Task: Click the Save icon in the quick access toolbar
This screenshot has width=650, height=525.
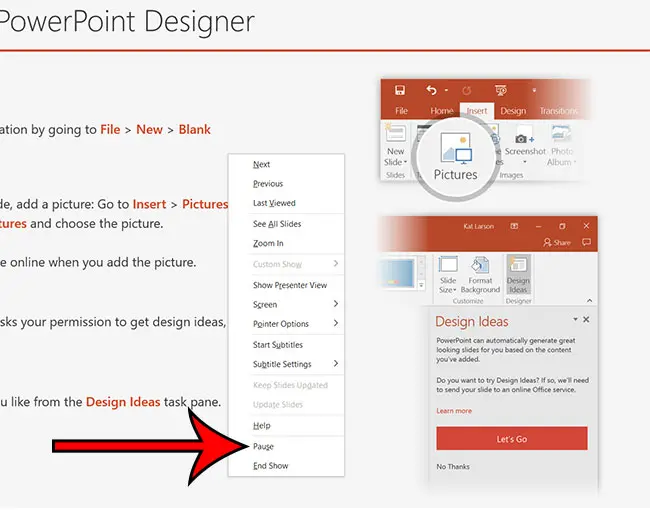Action: [x=400, y=90]
